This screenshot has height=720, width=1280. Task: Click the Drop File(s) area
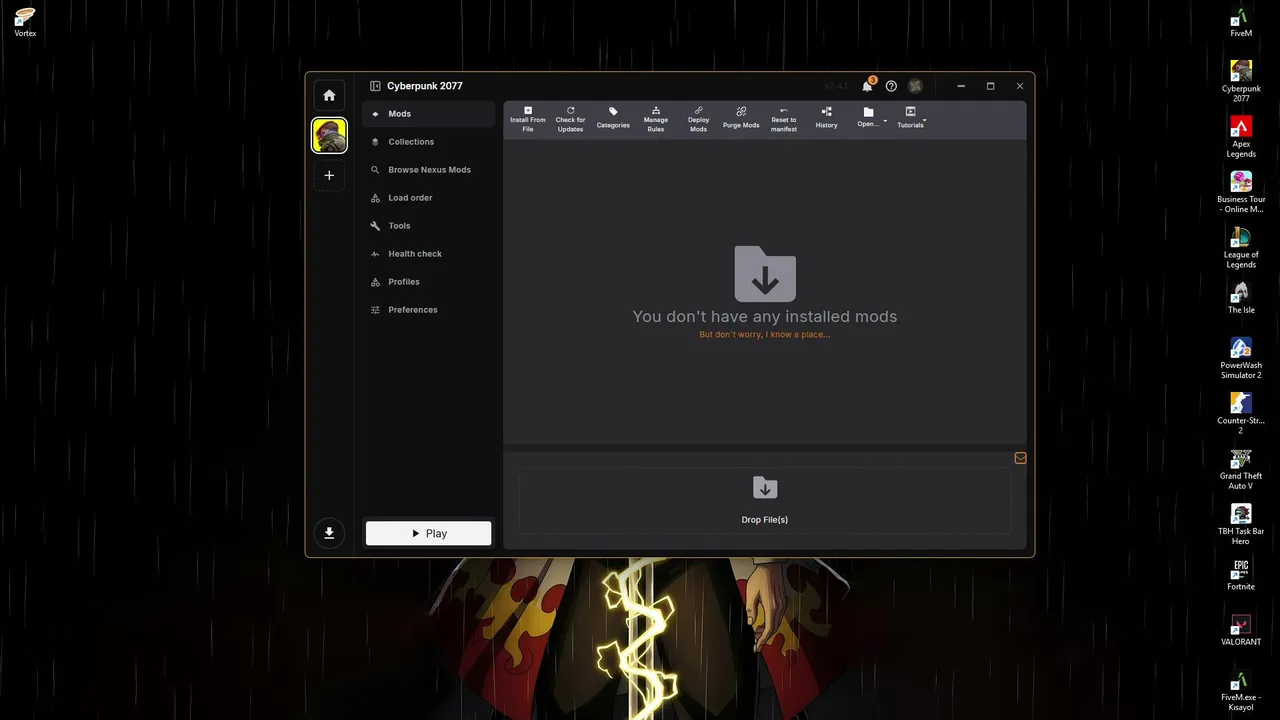(765, 500)
